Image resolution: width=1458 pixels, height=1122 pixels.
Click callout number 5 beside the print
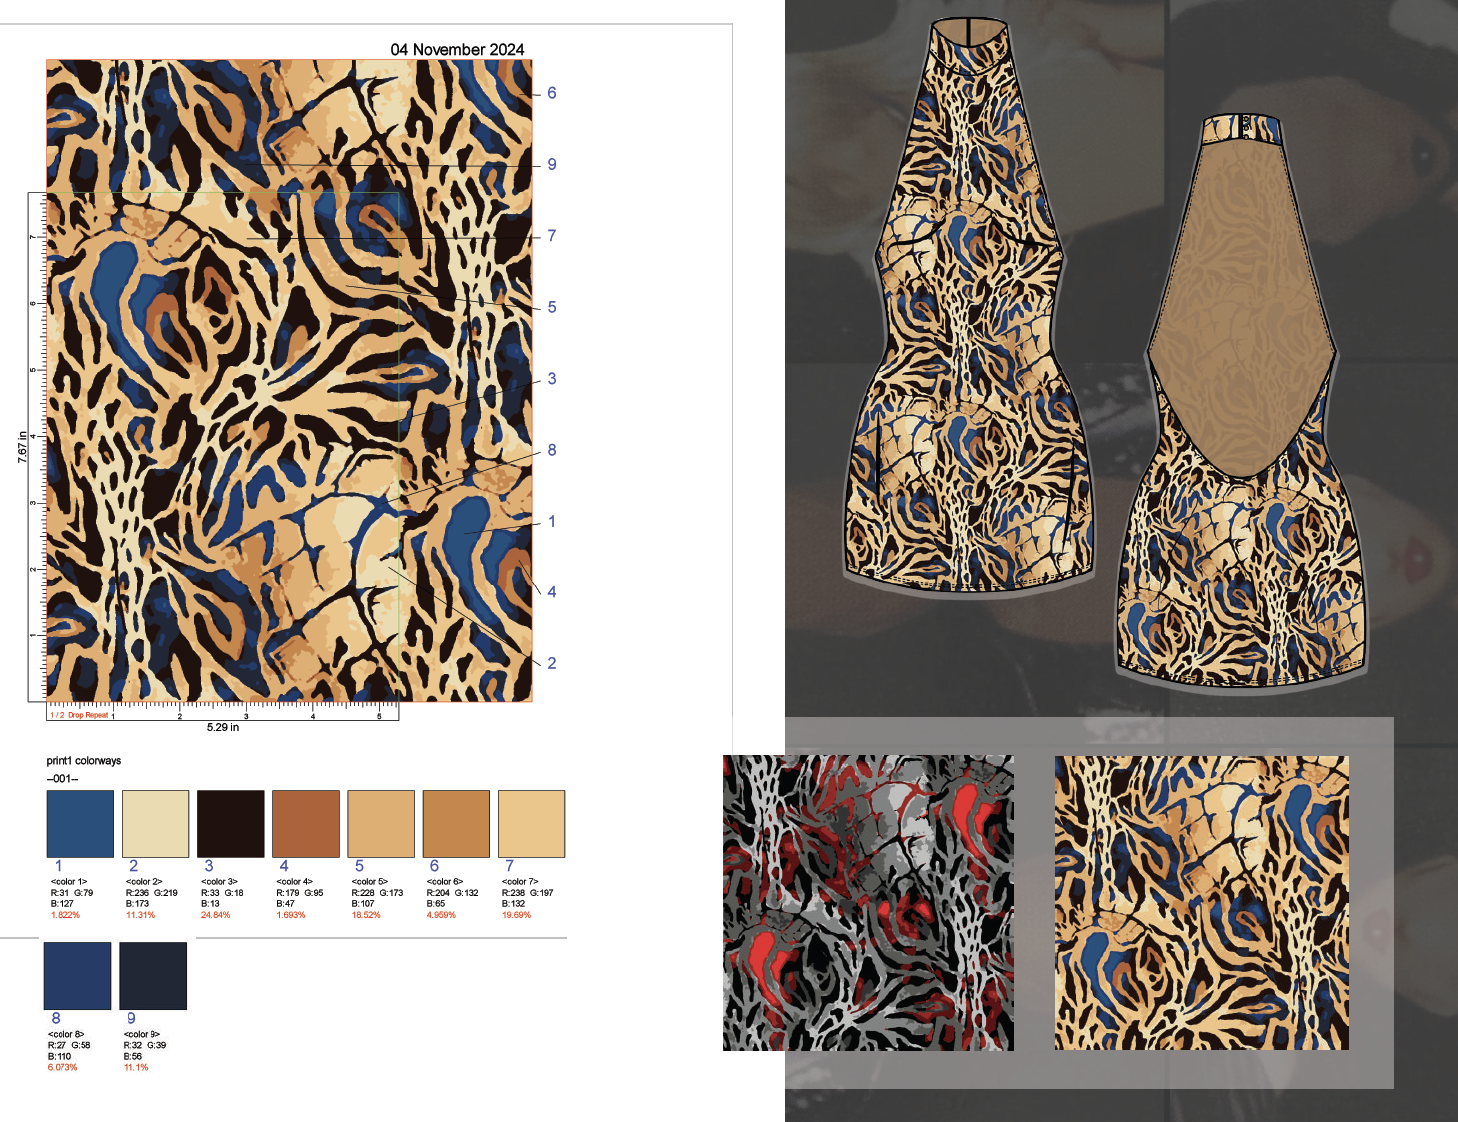click(551, 307)
